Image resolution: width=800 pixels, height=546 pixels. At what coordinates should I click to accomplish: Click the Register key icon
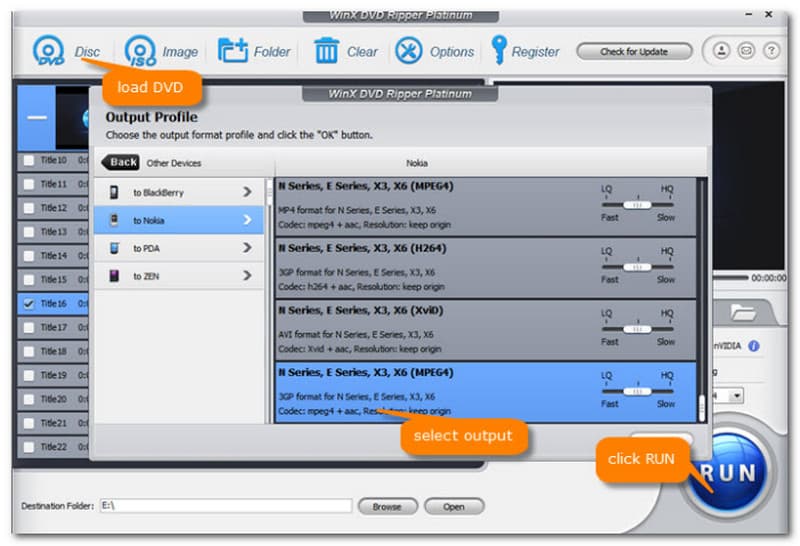tap(498, 50)
